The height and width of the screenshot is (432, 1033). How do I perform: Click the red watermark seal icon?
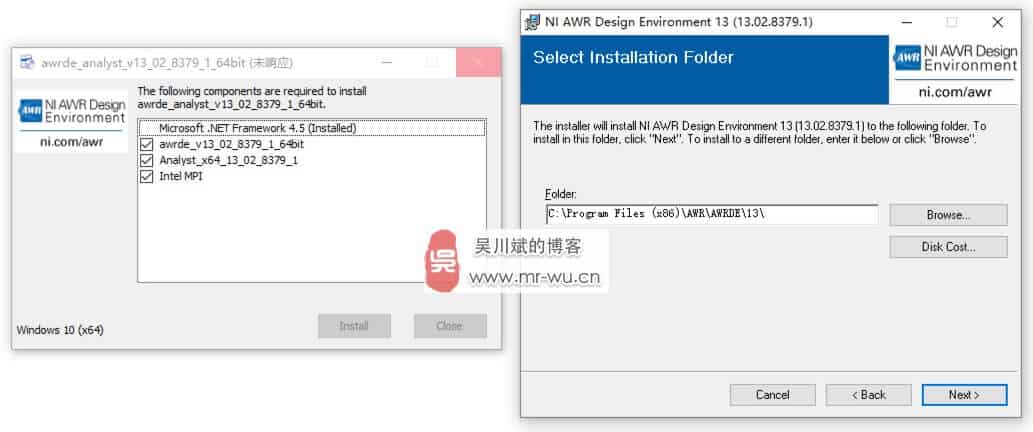coord(440,261)
